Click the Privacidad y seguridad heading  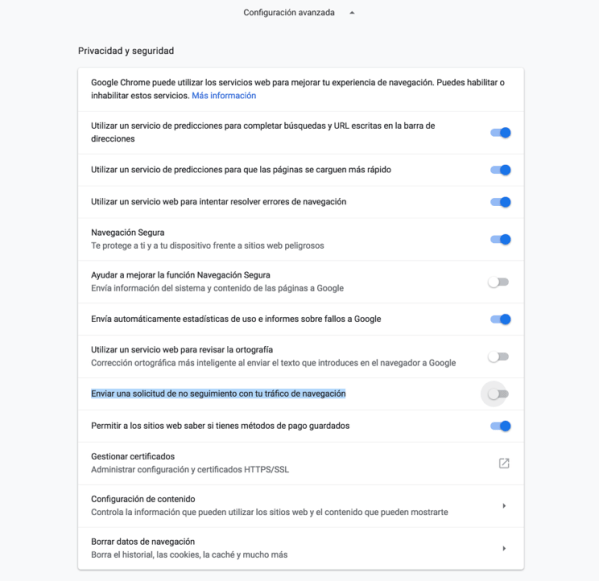[x=126, y=51]
